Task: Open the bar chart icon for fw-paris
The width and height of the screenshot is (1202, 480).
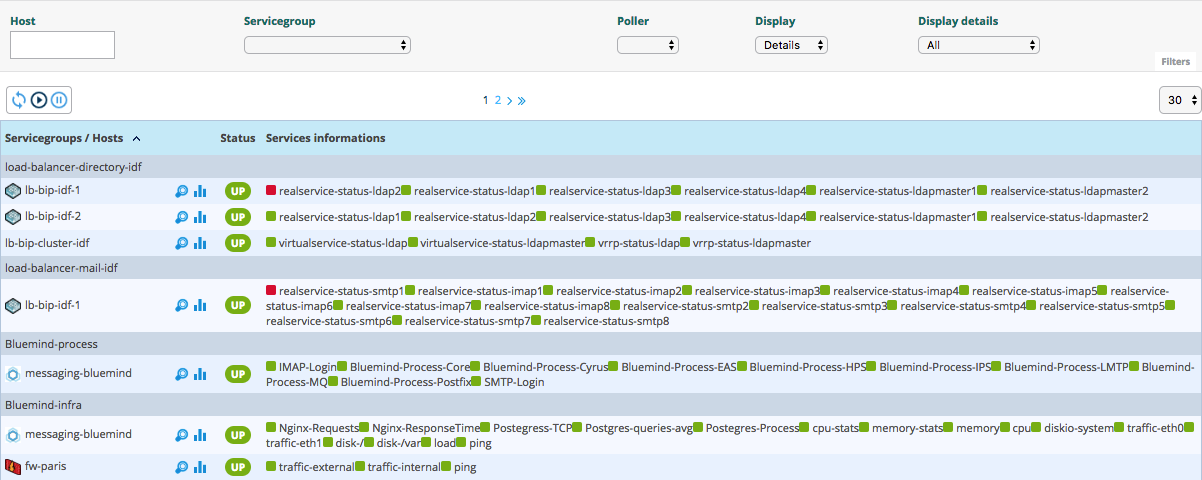Action: [200, 467]
